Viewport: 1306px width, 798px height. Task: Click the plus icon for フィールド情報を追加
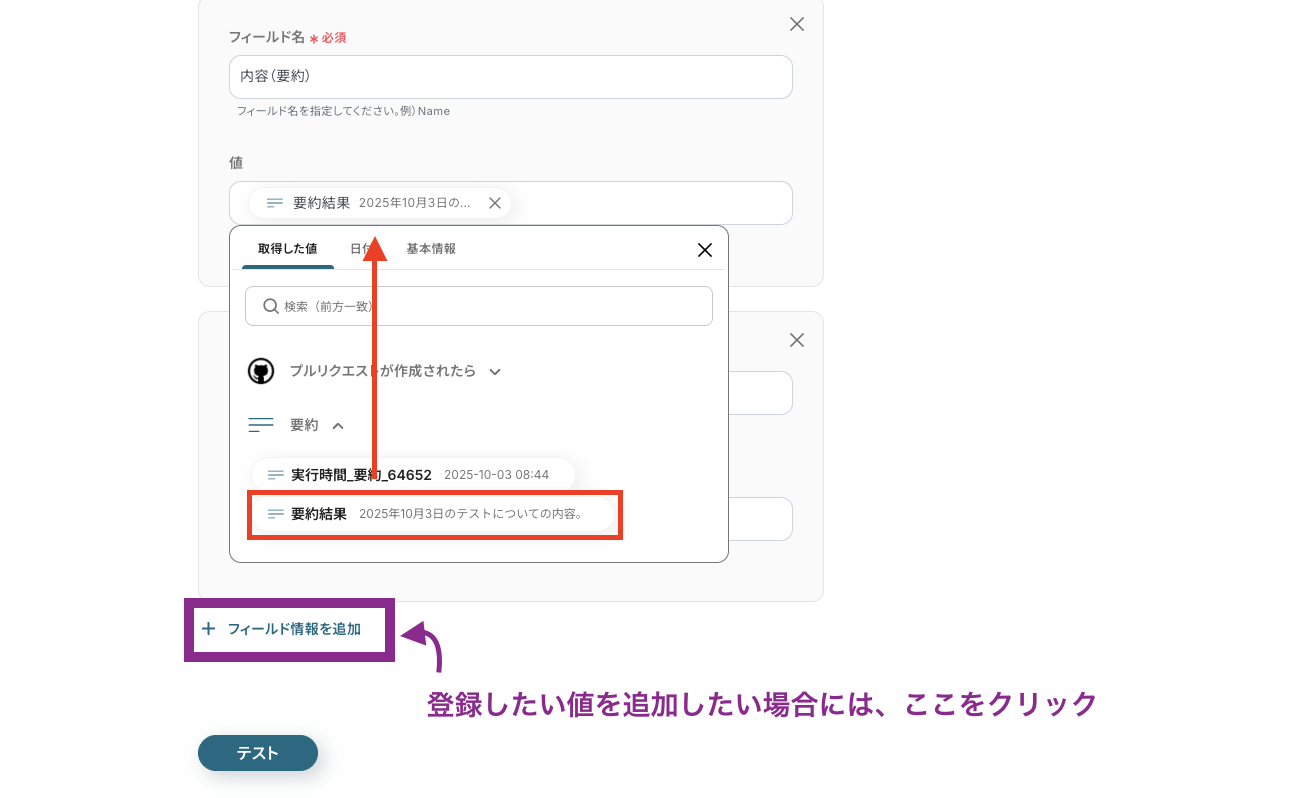(208, 629)
